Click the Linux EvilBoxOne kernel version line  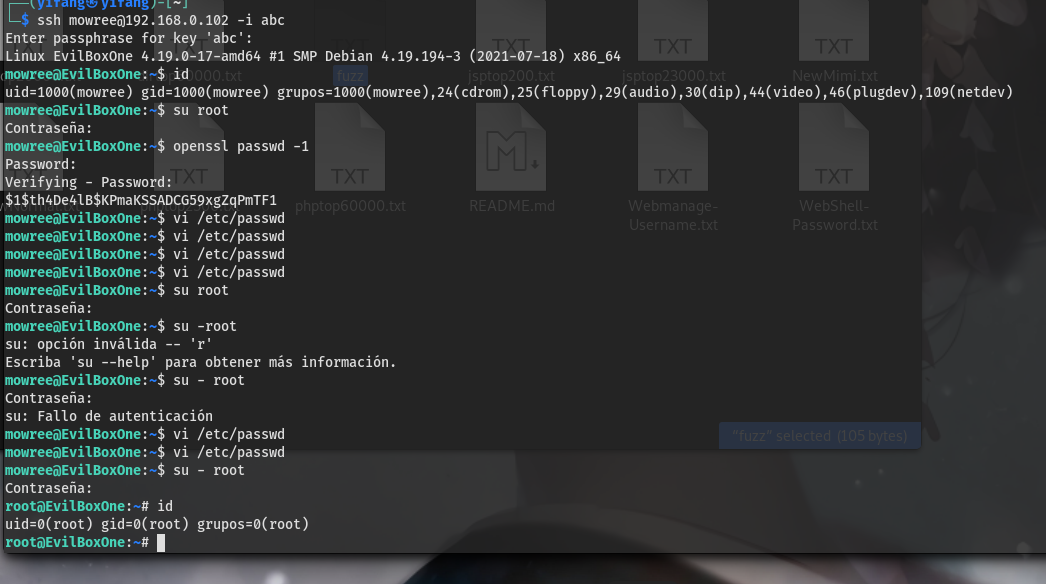point(313,56)
